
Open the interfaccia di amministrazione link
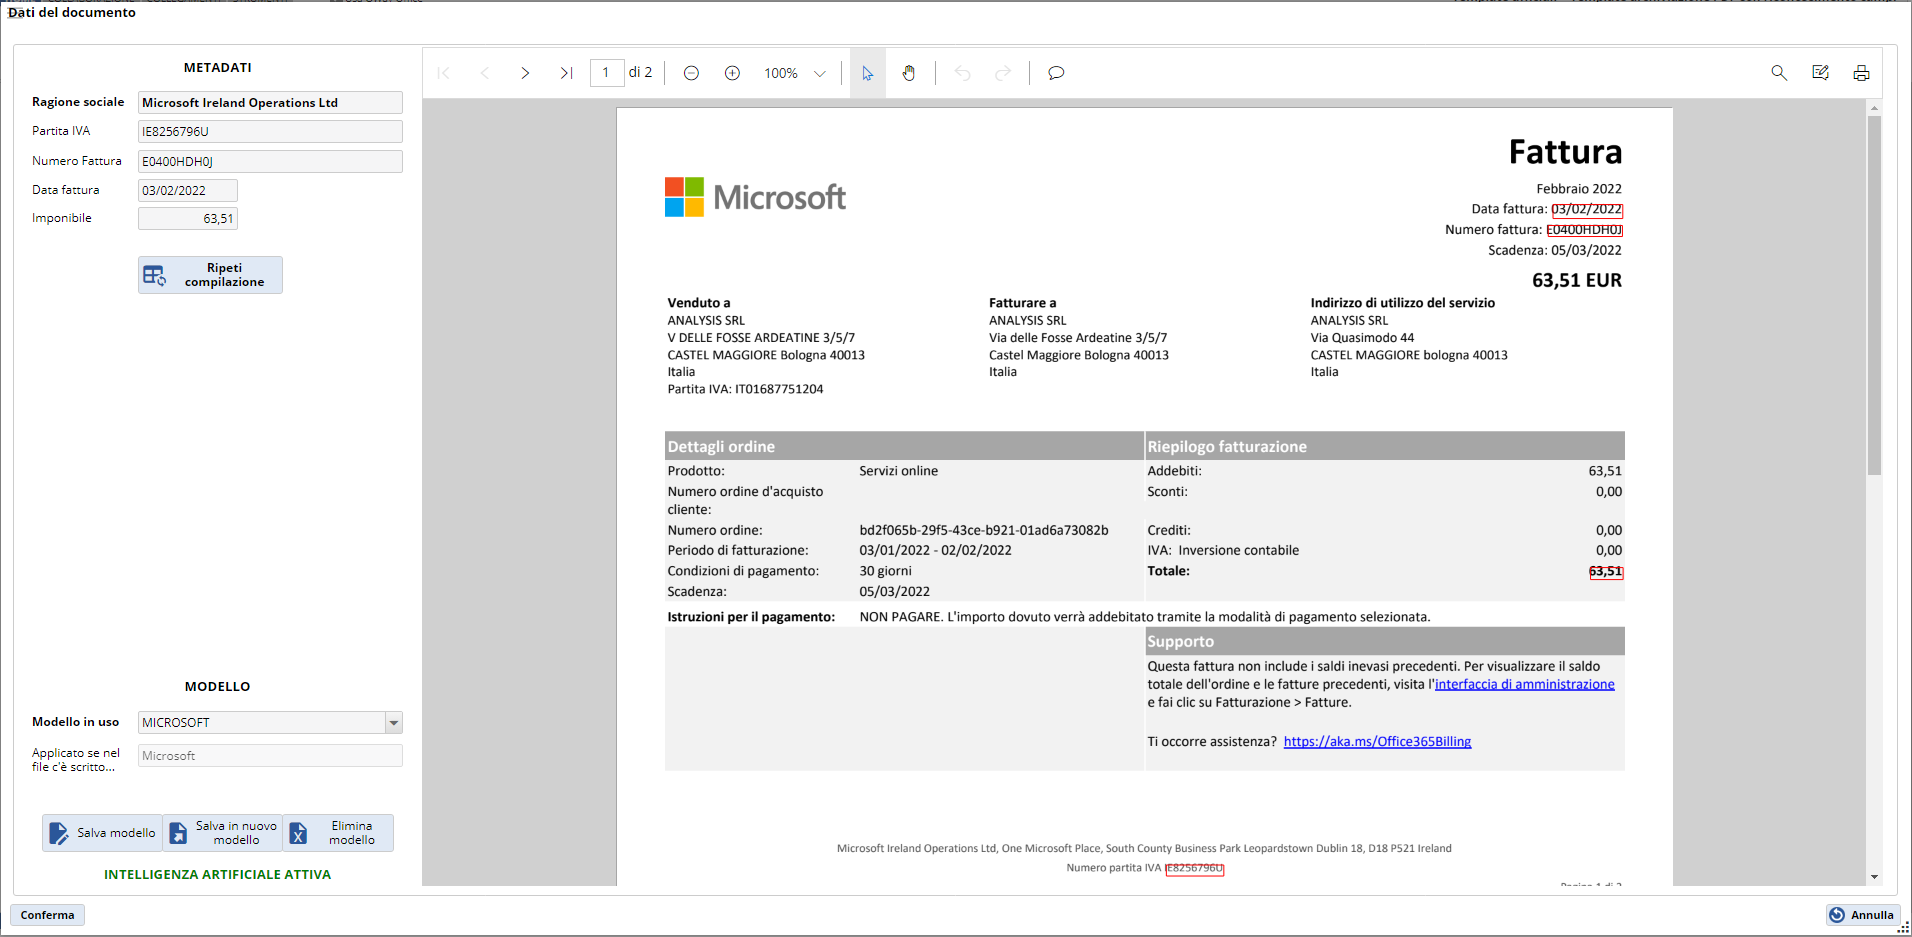click(1524, 685)
